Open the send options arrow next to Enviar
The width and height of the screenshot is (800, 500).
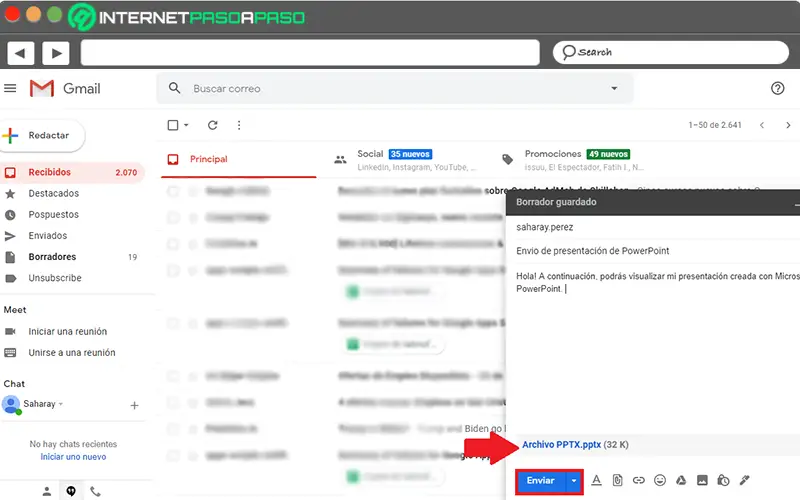574,481
